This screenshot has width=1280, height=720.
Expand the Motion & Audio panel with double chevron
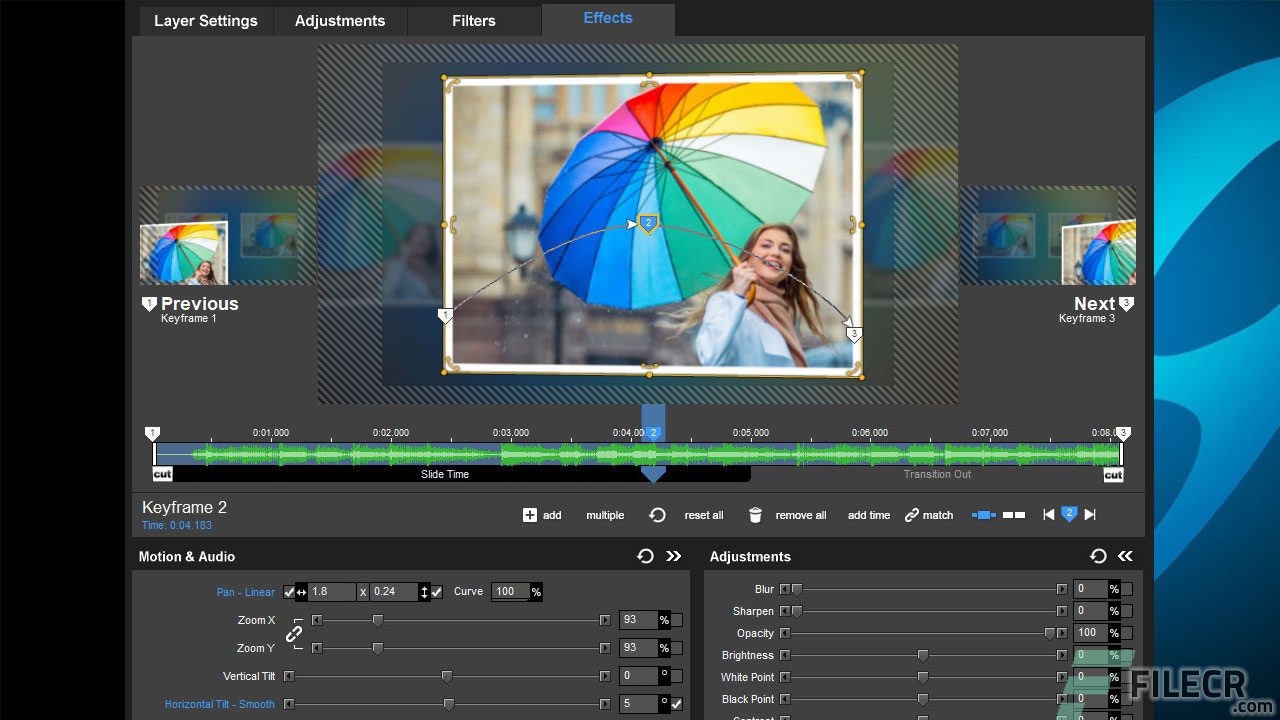[674, 556]
